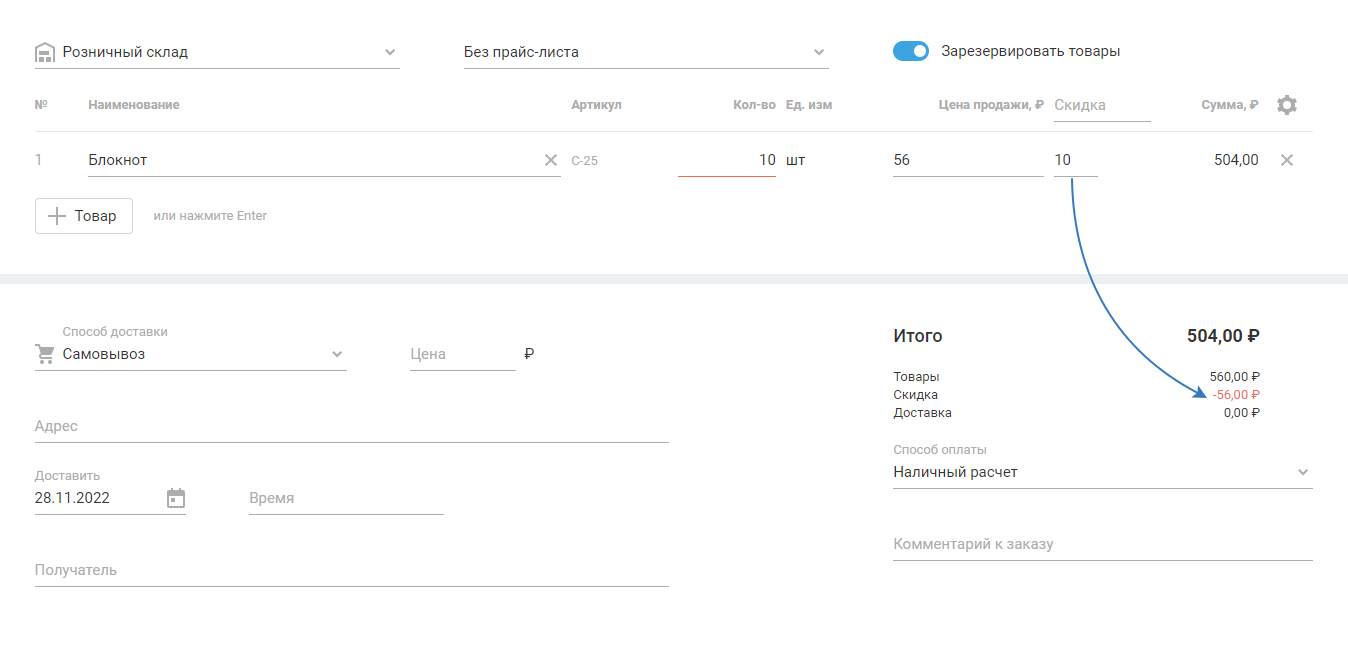This screenshot has width=1348, height=646.
Task: Click the sale price field with 56
Action: tap(967, 160)
